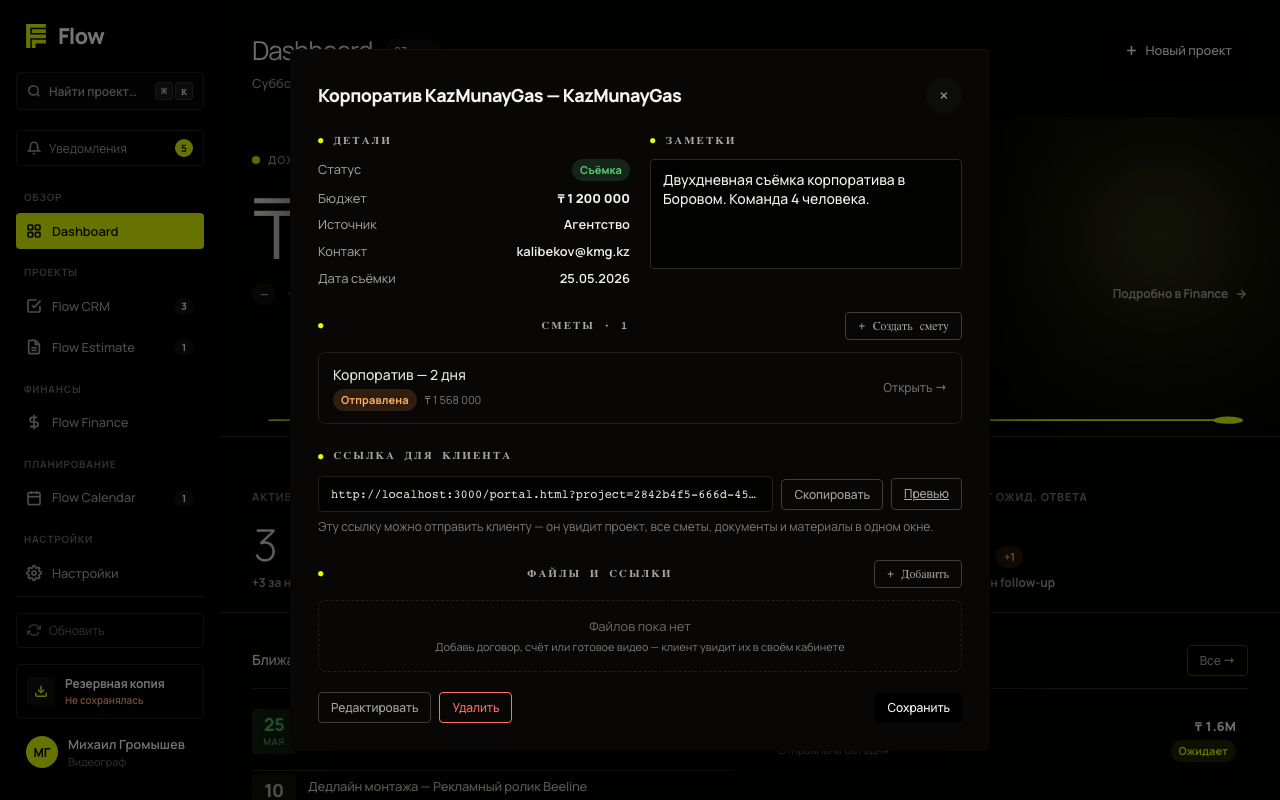Click the Flow Finance dollar icon

pos(34,422)
